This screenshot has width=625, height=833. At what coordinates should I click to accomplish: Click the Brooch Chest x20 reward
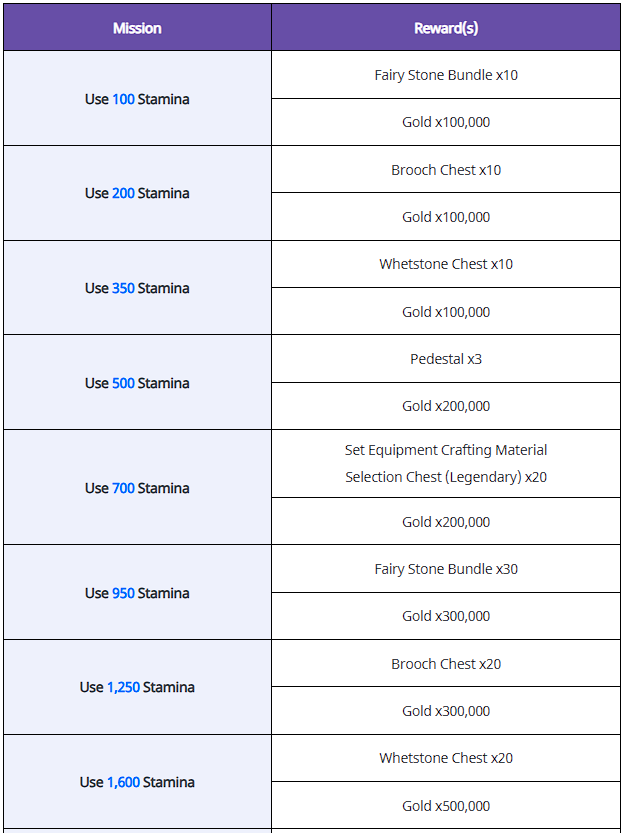[446, 664]
